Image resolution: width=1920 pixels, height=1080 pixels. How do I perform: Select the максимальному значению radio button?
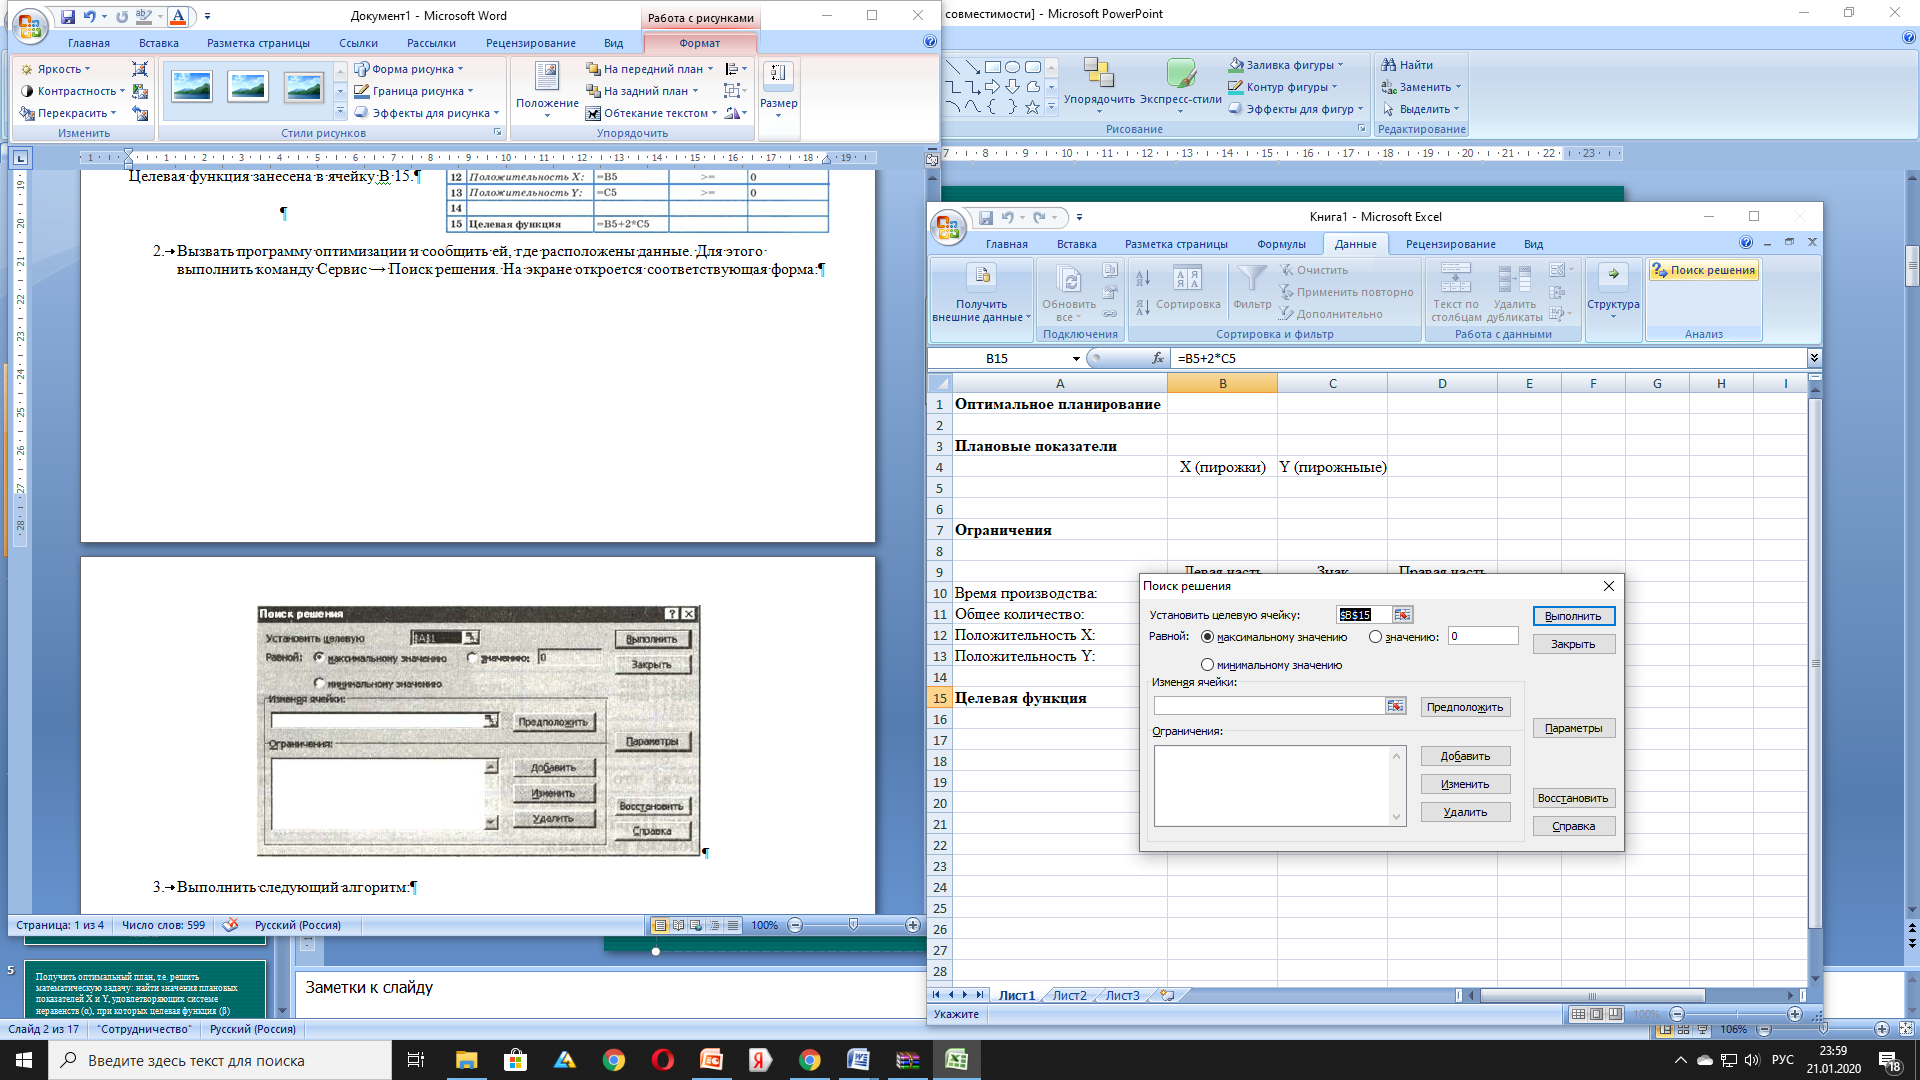[x=1208, y=637]
